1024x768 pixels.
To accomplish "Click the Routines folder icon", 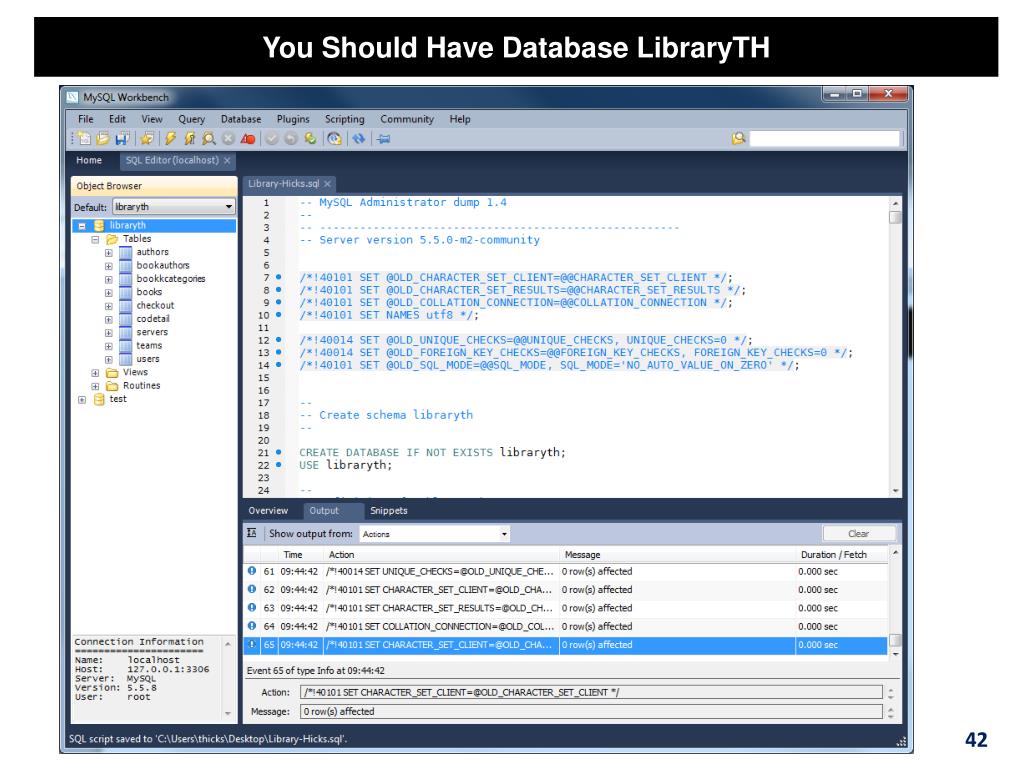I will point(112,386).
